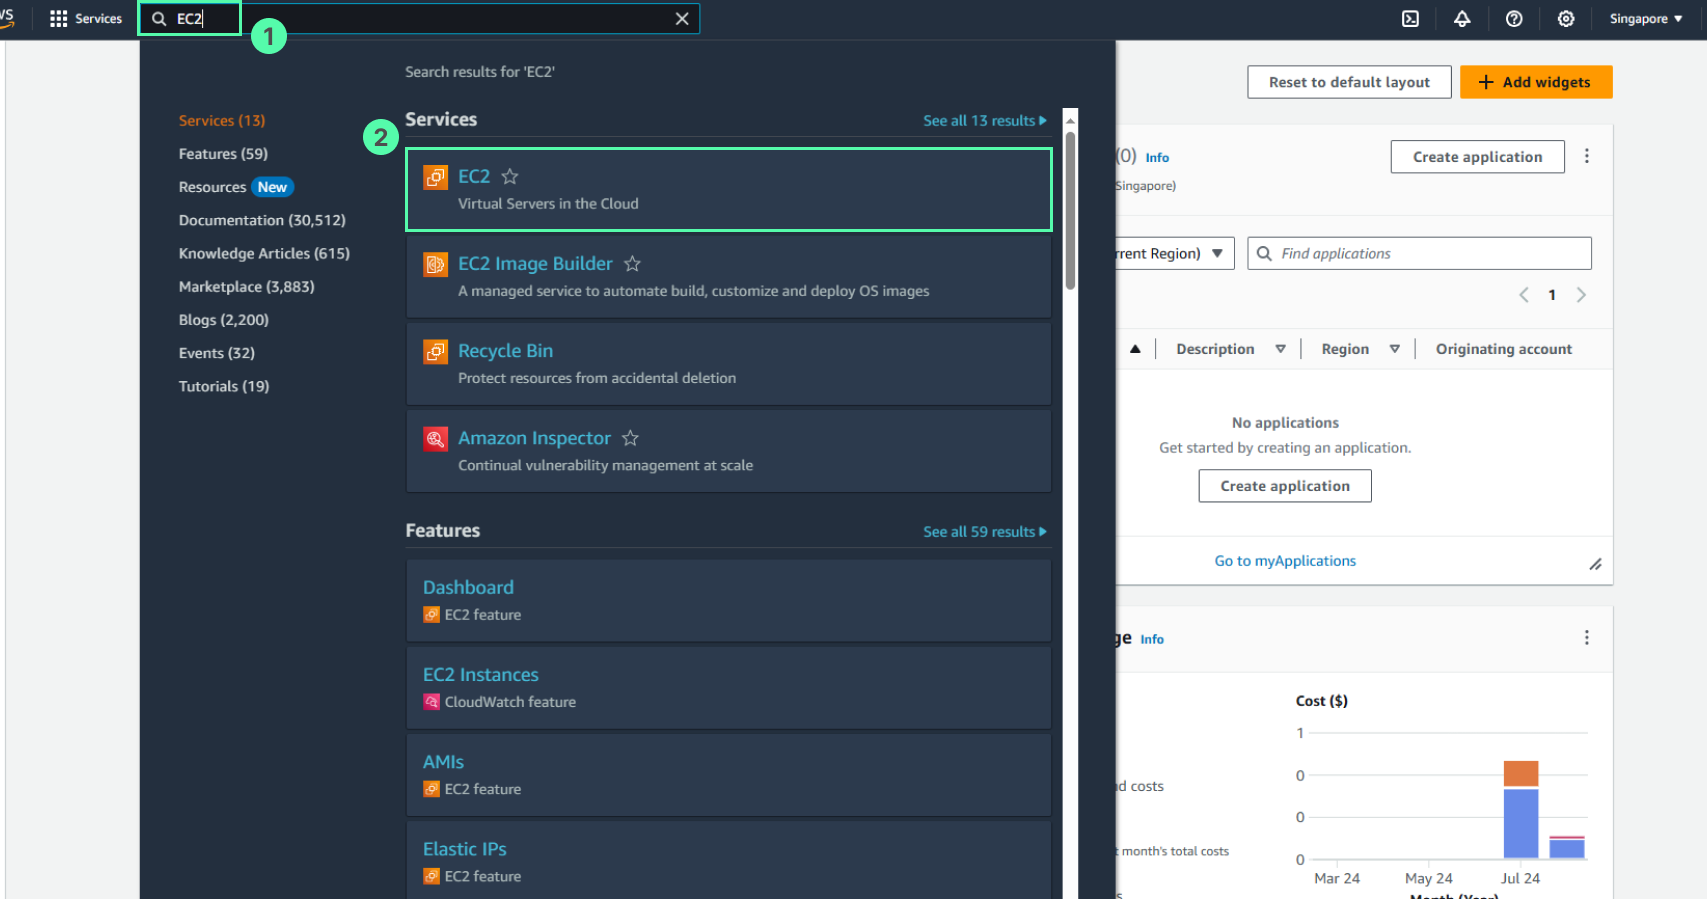Viewport: 1707px width, 899px height.
Task: Click the Originating account column header
Action: coord(1503,349)
